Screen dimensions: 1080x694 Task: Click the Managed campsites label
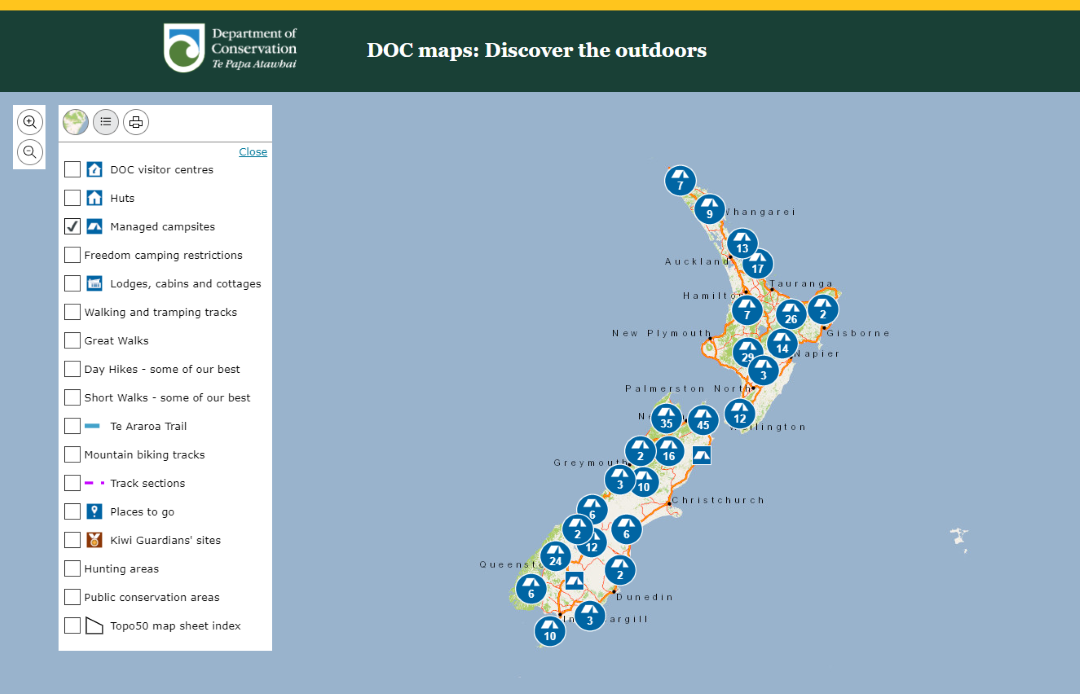tap(163, 227)
